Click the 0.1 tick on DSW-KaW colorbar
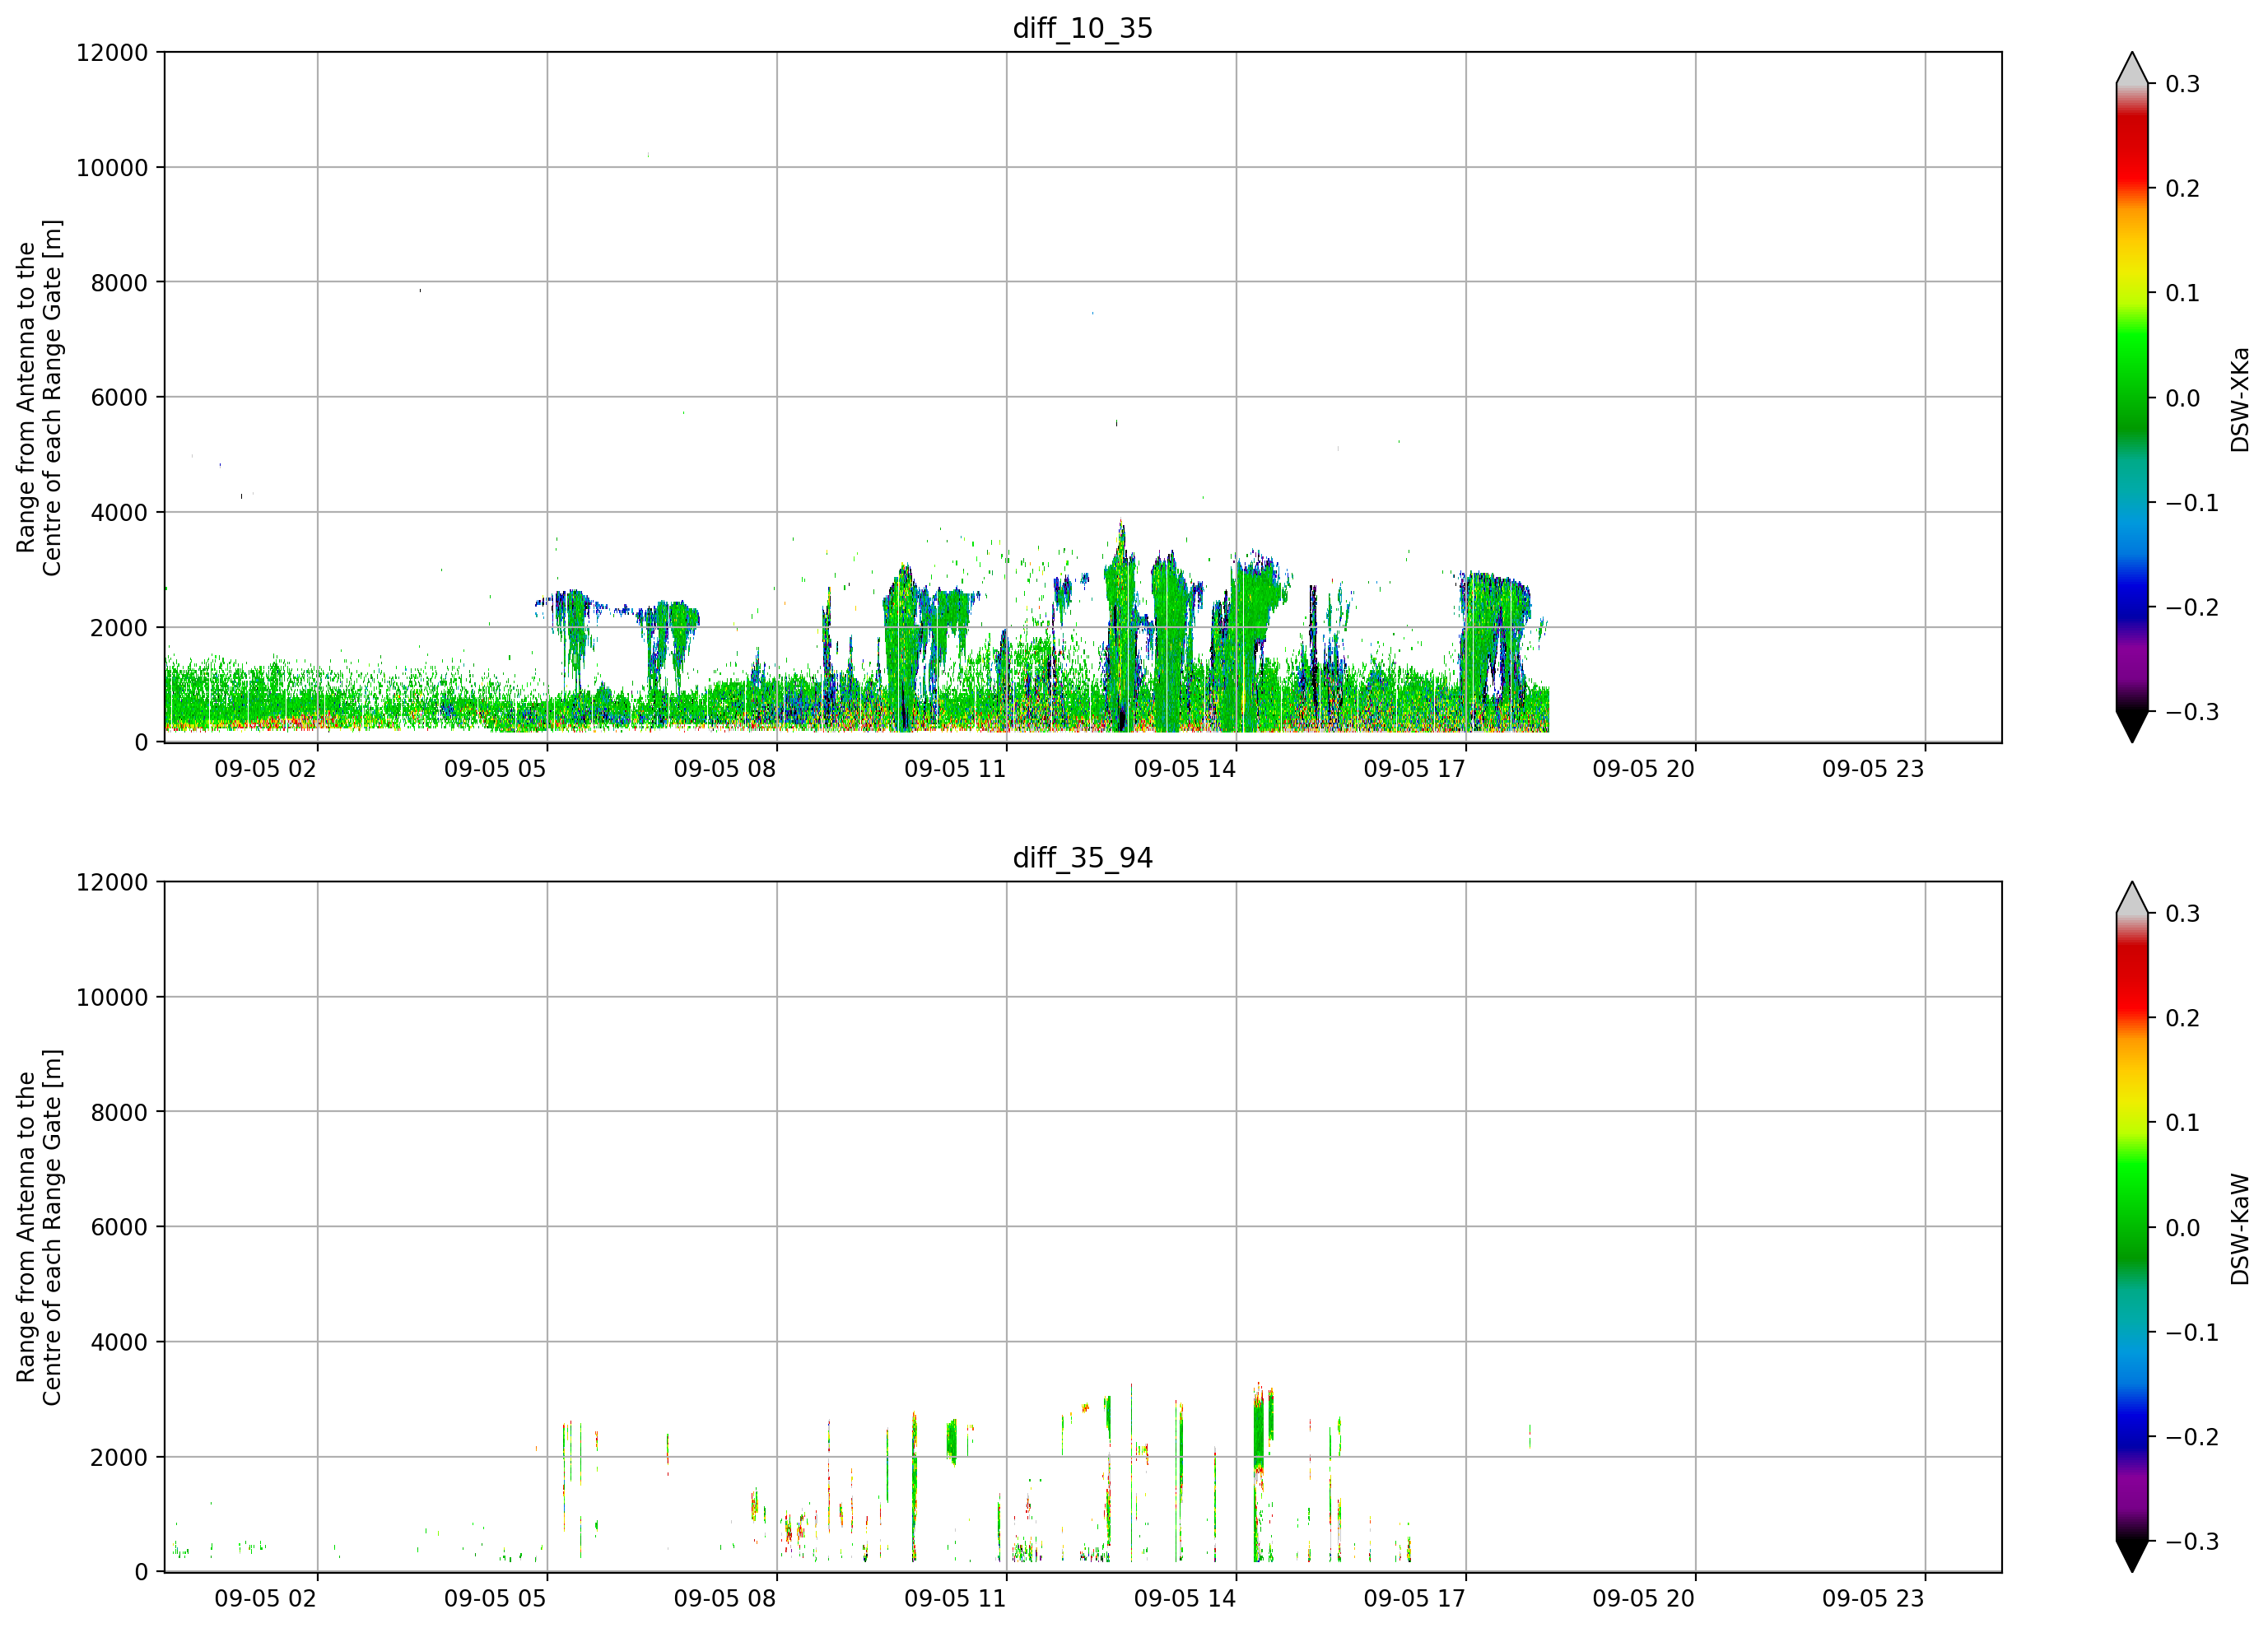2268x1628 pixels. [2182, 1123]
